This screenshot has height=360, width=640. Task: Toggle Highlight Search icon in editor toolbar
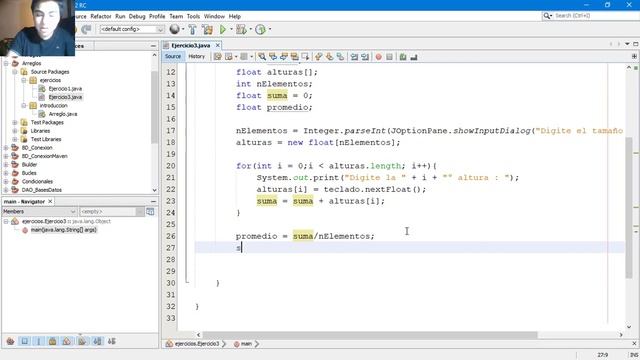pos(294,57)
